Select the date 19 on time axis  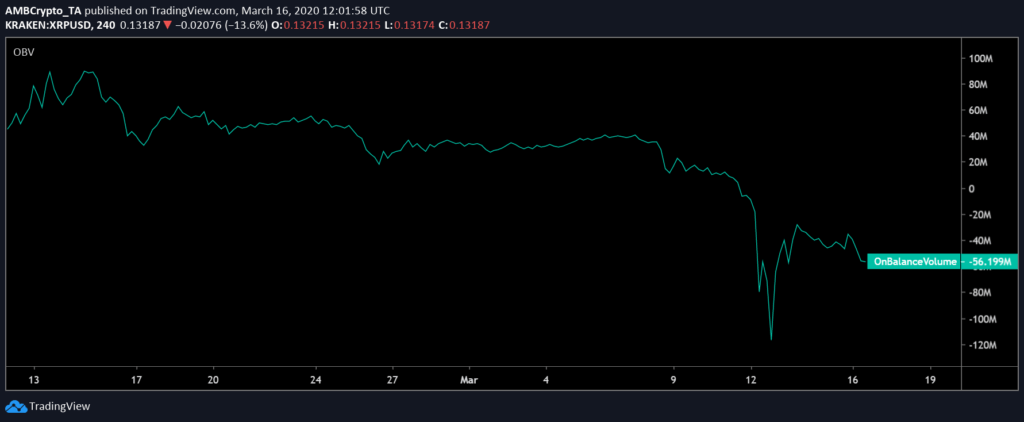pyautogui.click(x=930, y=380)
